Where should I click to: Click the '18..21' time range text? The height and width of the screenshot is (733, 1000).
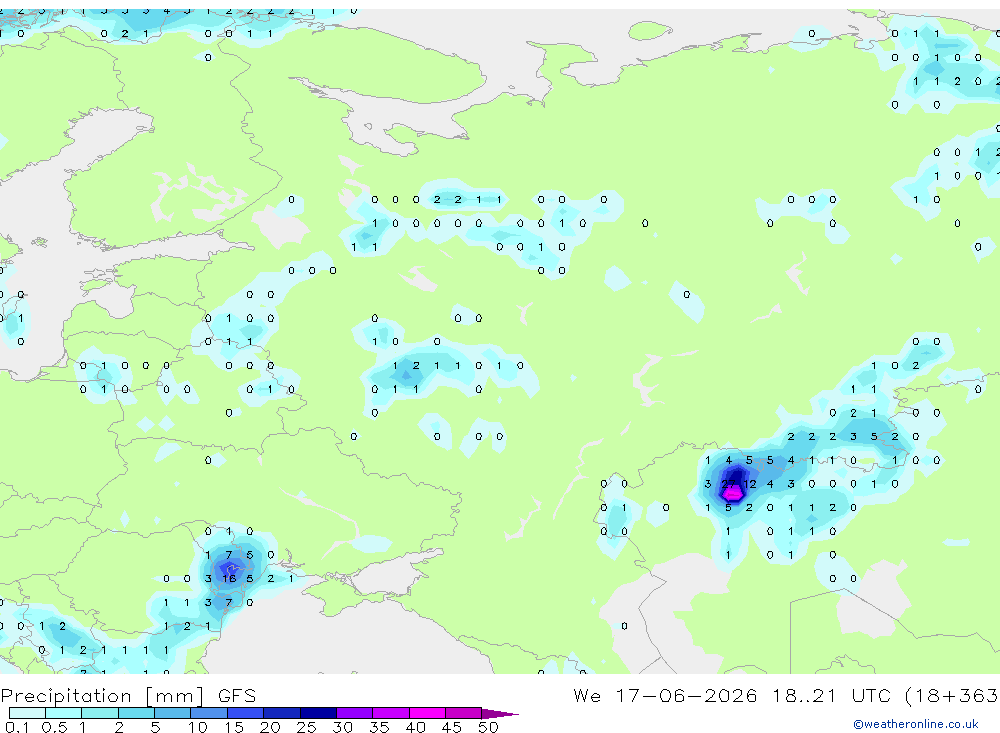click(804, 695)
